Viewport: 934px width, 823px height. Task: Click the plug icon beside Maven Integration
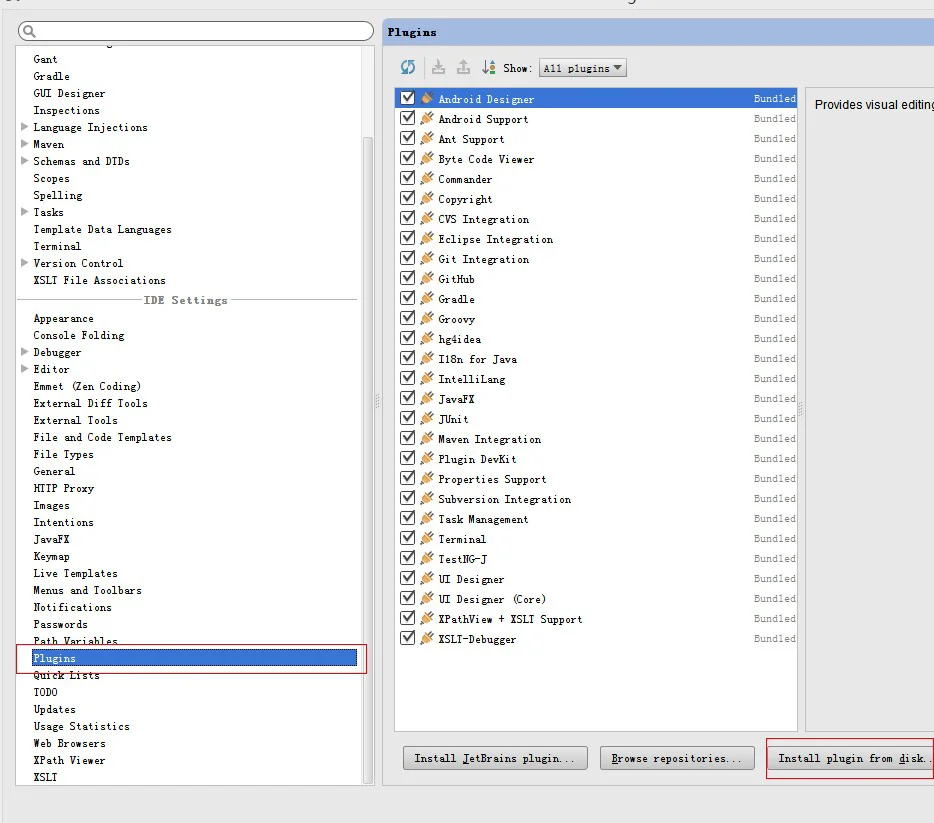click(x=427, y=439)
